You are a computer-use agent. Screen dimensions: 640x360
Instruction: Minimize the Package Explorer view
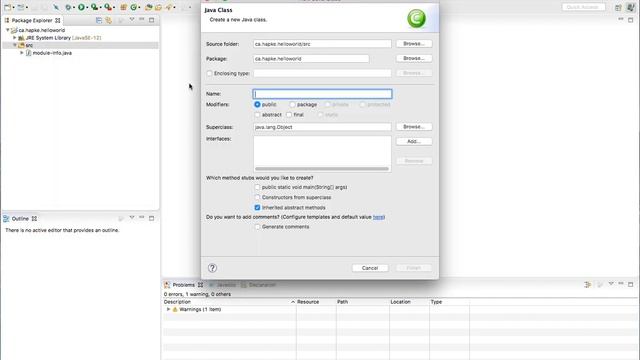[x=142, y=20]
